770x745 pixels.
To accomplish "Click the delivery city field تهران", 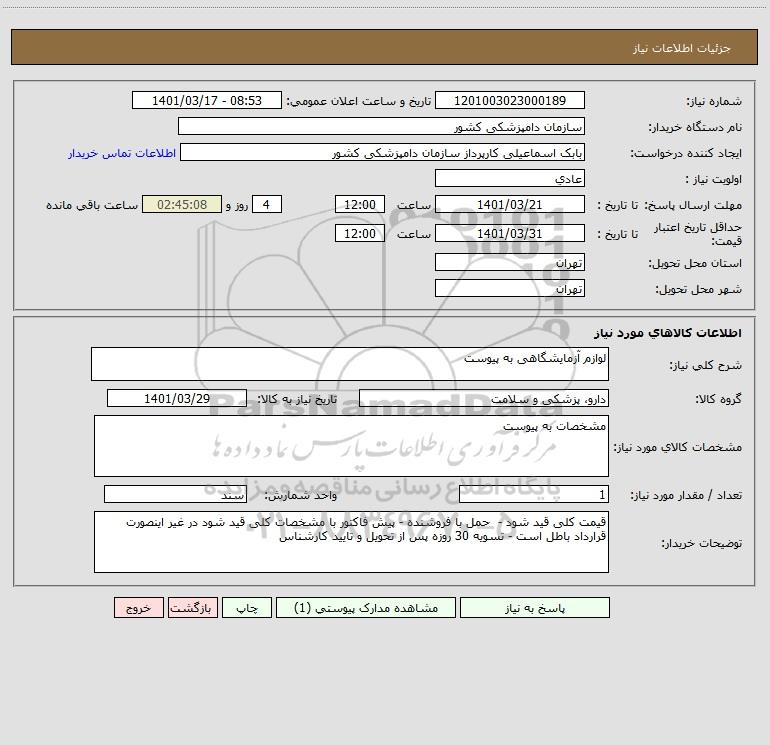I will click(510, 288).
